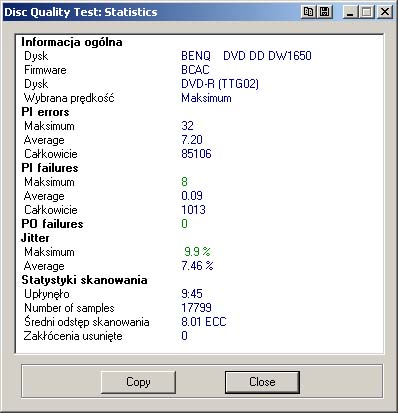Click speed value 'Maksimum'
This screenshot has height=413, width=398.
coord(206,98)
